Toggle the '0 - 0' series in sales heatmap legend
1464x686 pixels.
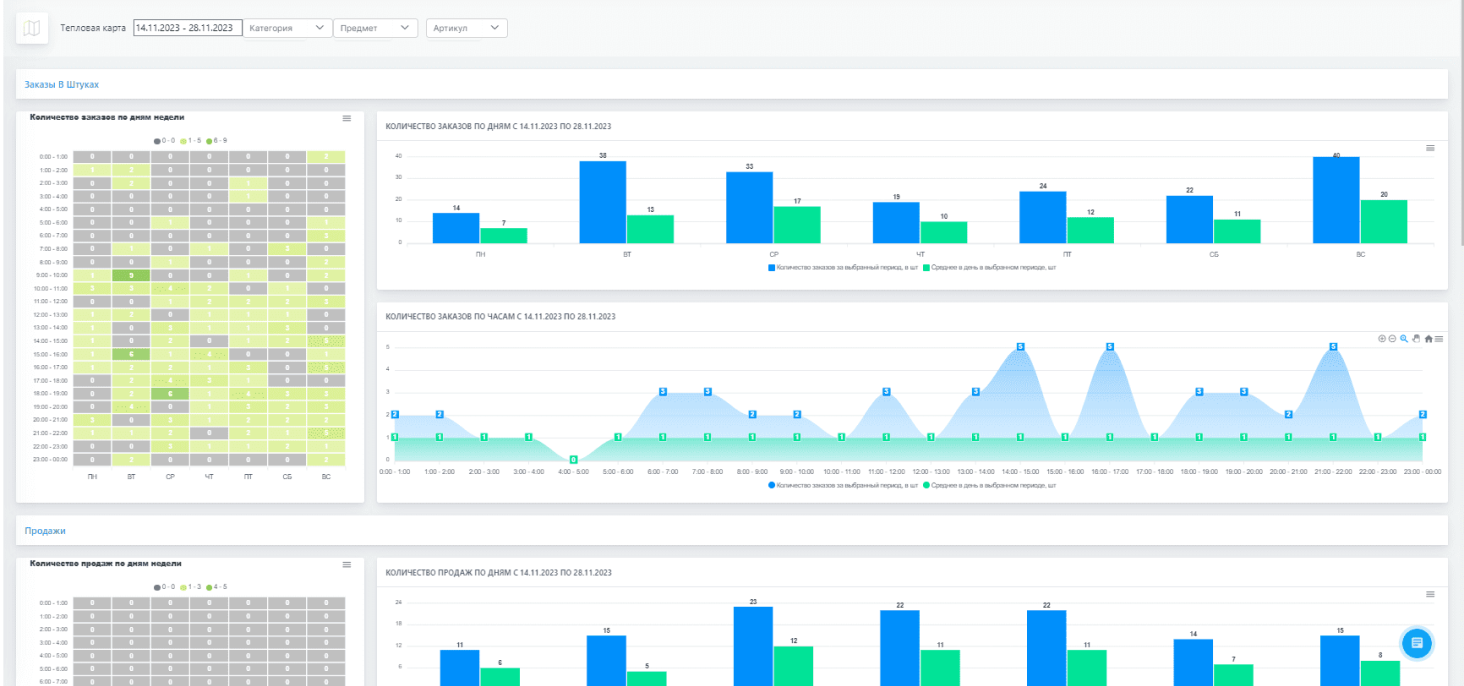tap(162, 587)
